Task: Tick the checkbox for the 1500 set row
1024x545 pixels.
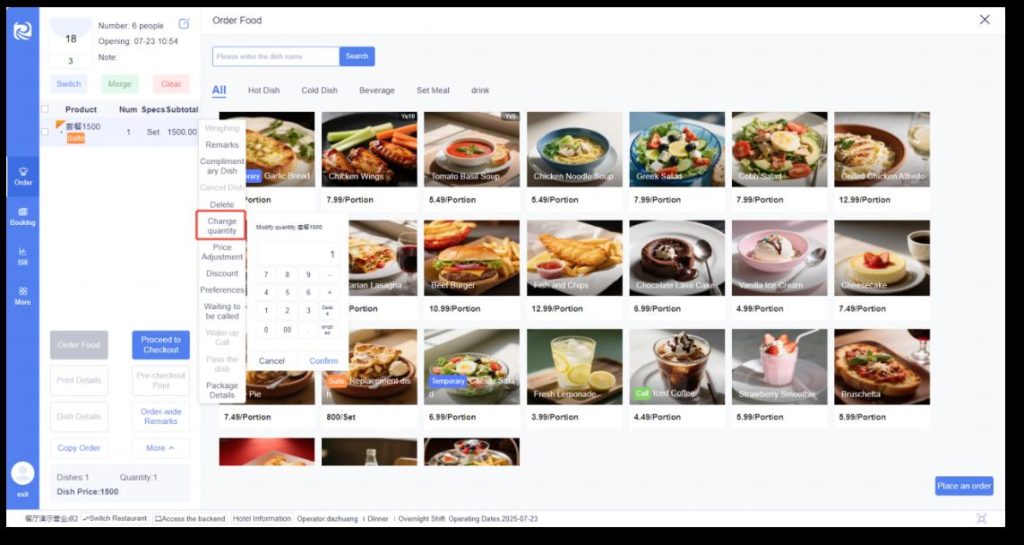Action: pos(44,132)
